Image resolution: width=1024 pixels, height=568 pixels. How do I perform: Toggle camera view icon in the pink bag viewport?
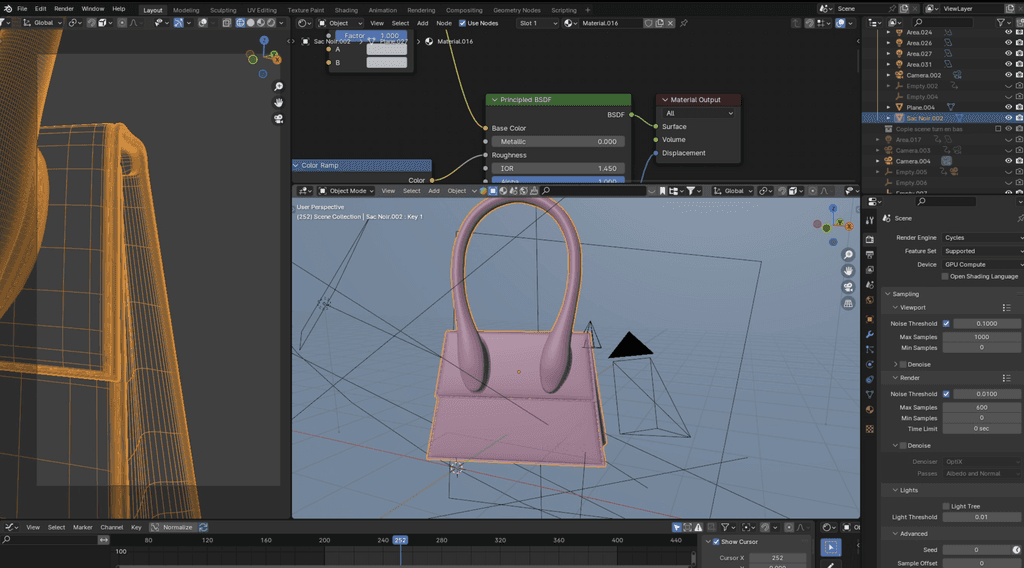848,287
